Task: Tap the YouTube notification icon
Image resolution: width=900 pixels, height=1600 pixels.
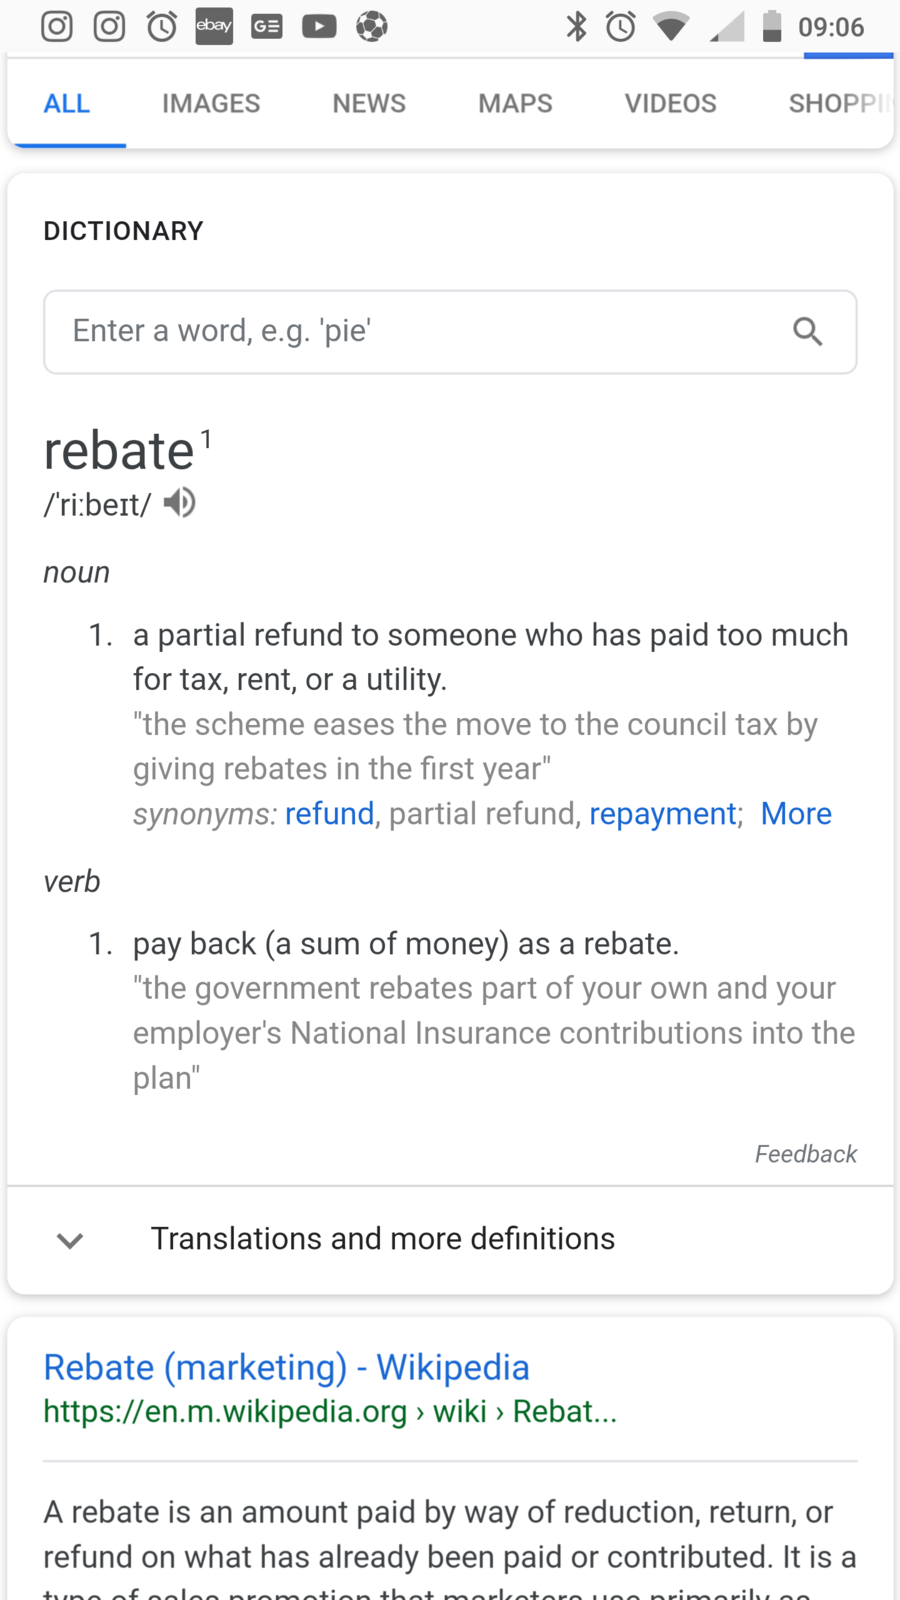Action: 319,26
